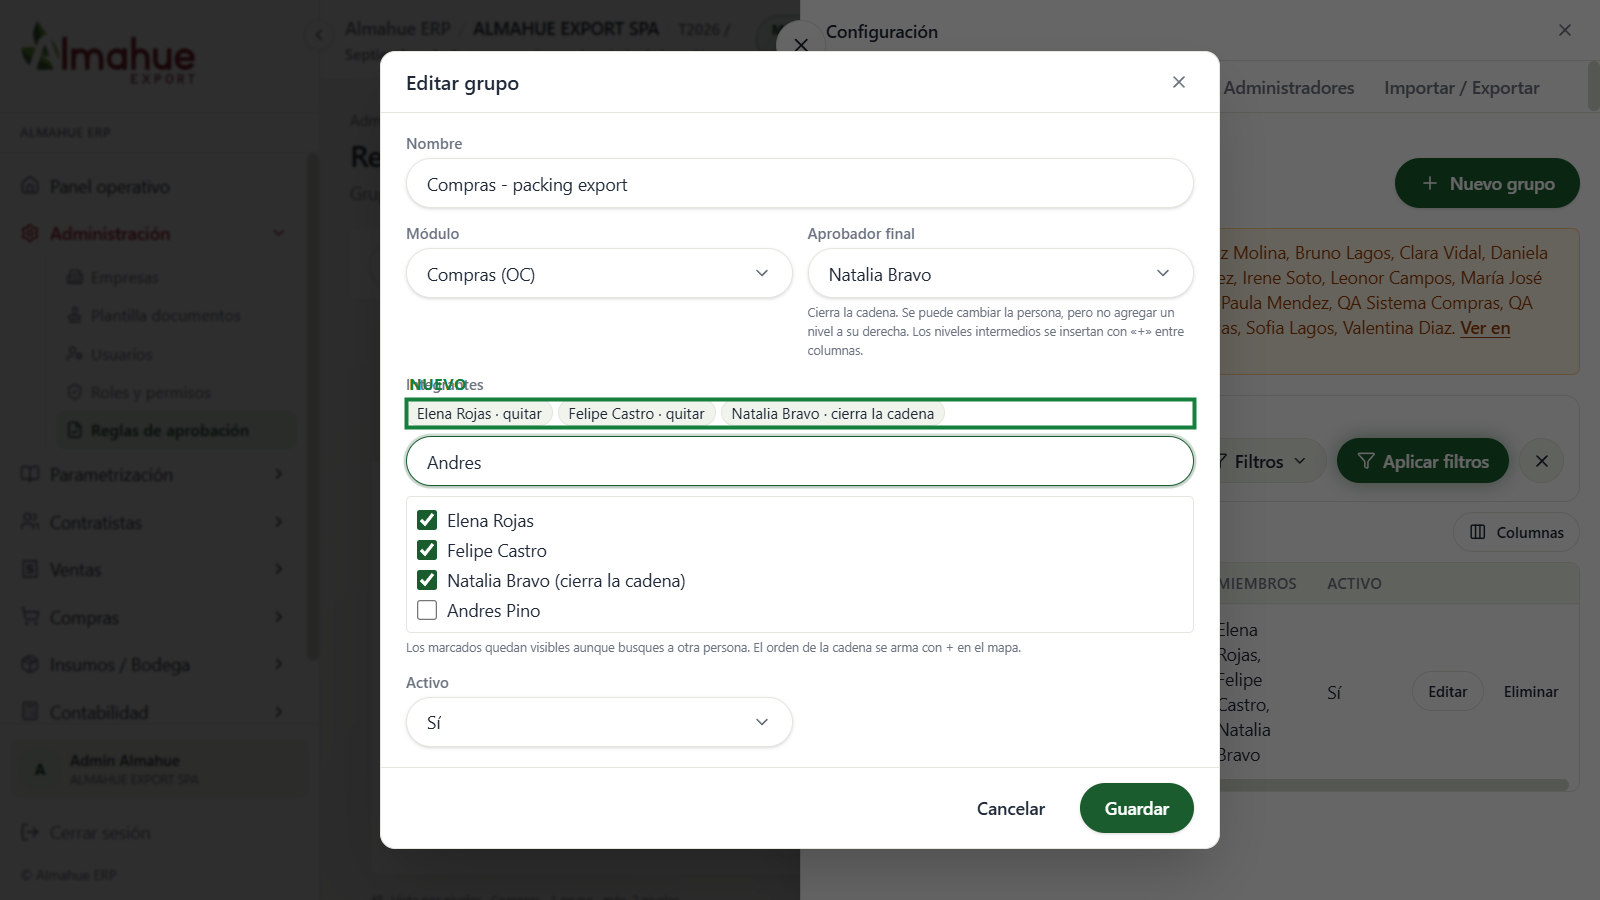The image size is (1600, 900).
Task: Focus the Nombre field with Compras - packing export
Action: [800, 184]
